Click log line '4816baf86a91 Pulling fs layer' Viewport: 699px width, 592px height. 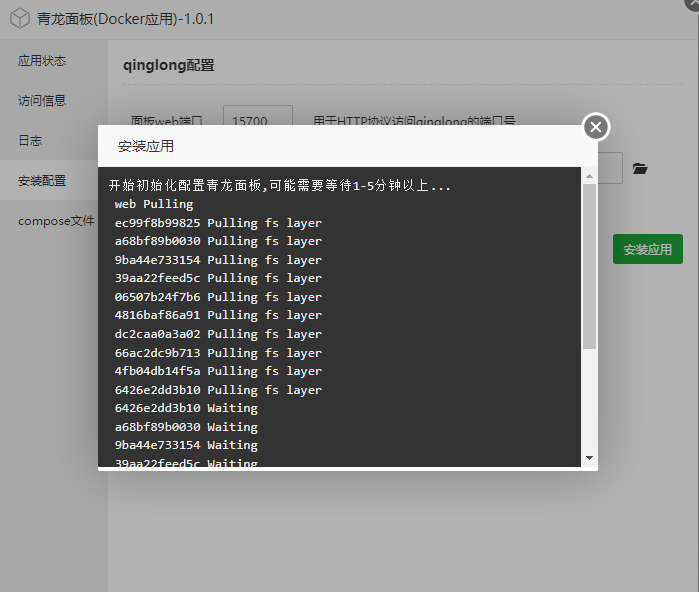(218, 315)
